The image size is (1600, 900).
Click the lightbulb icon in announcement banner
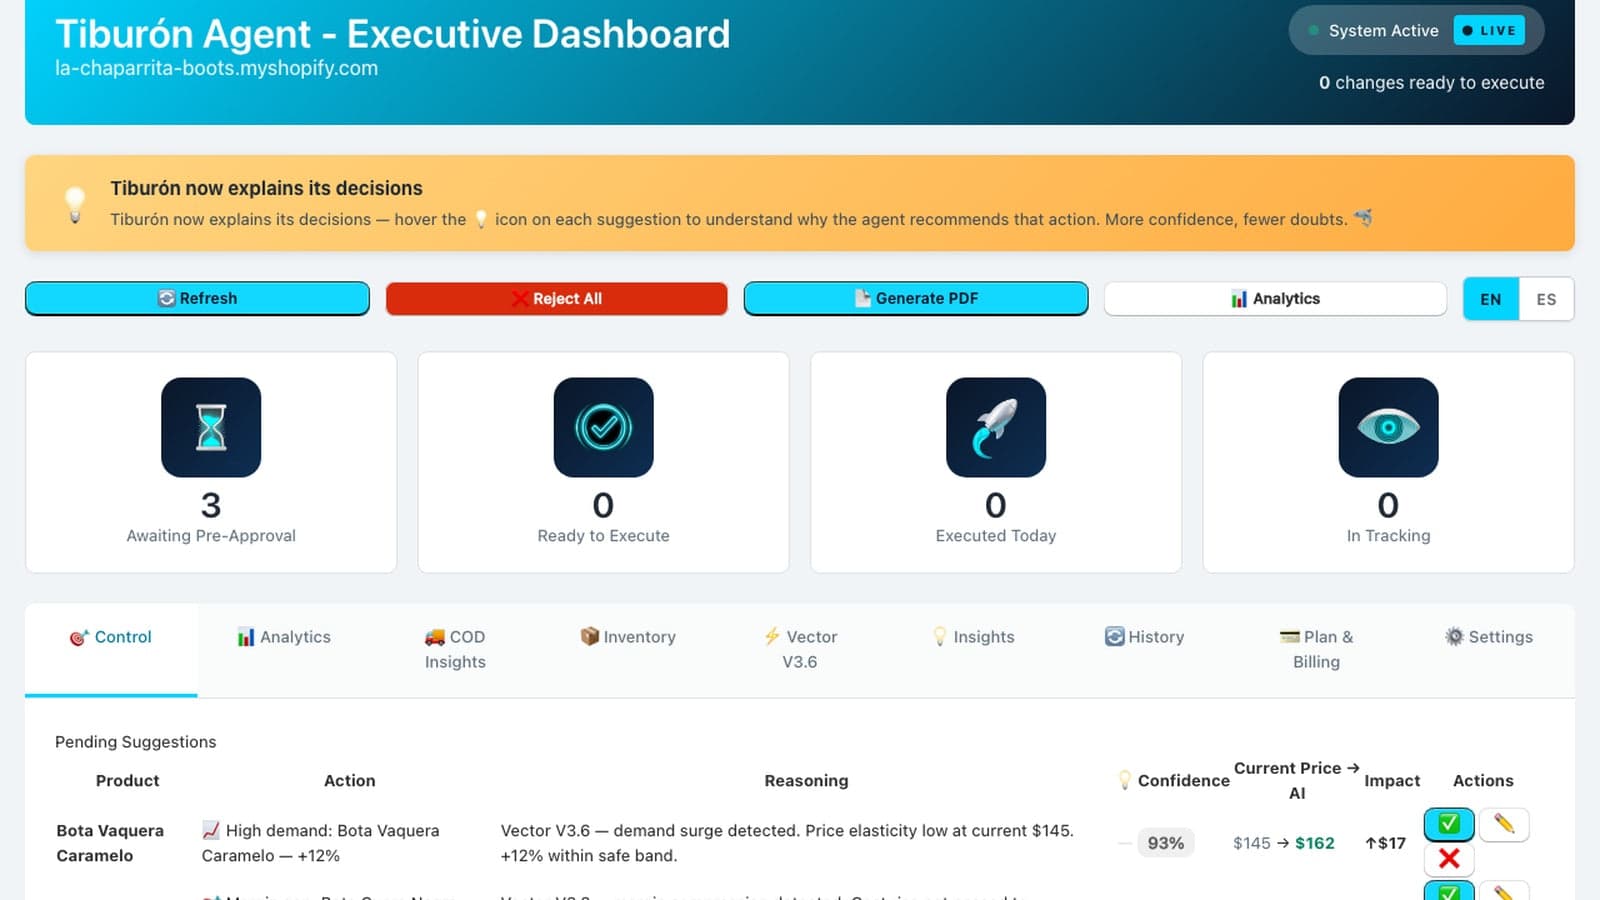[75, 203]
